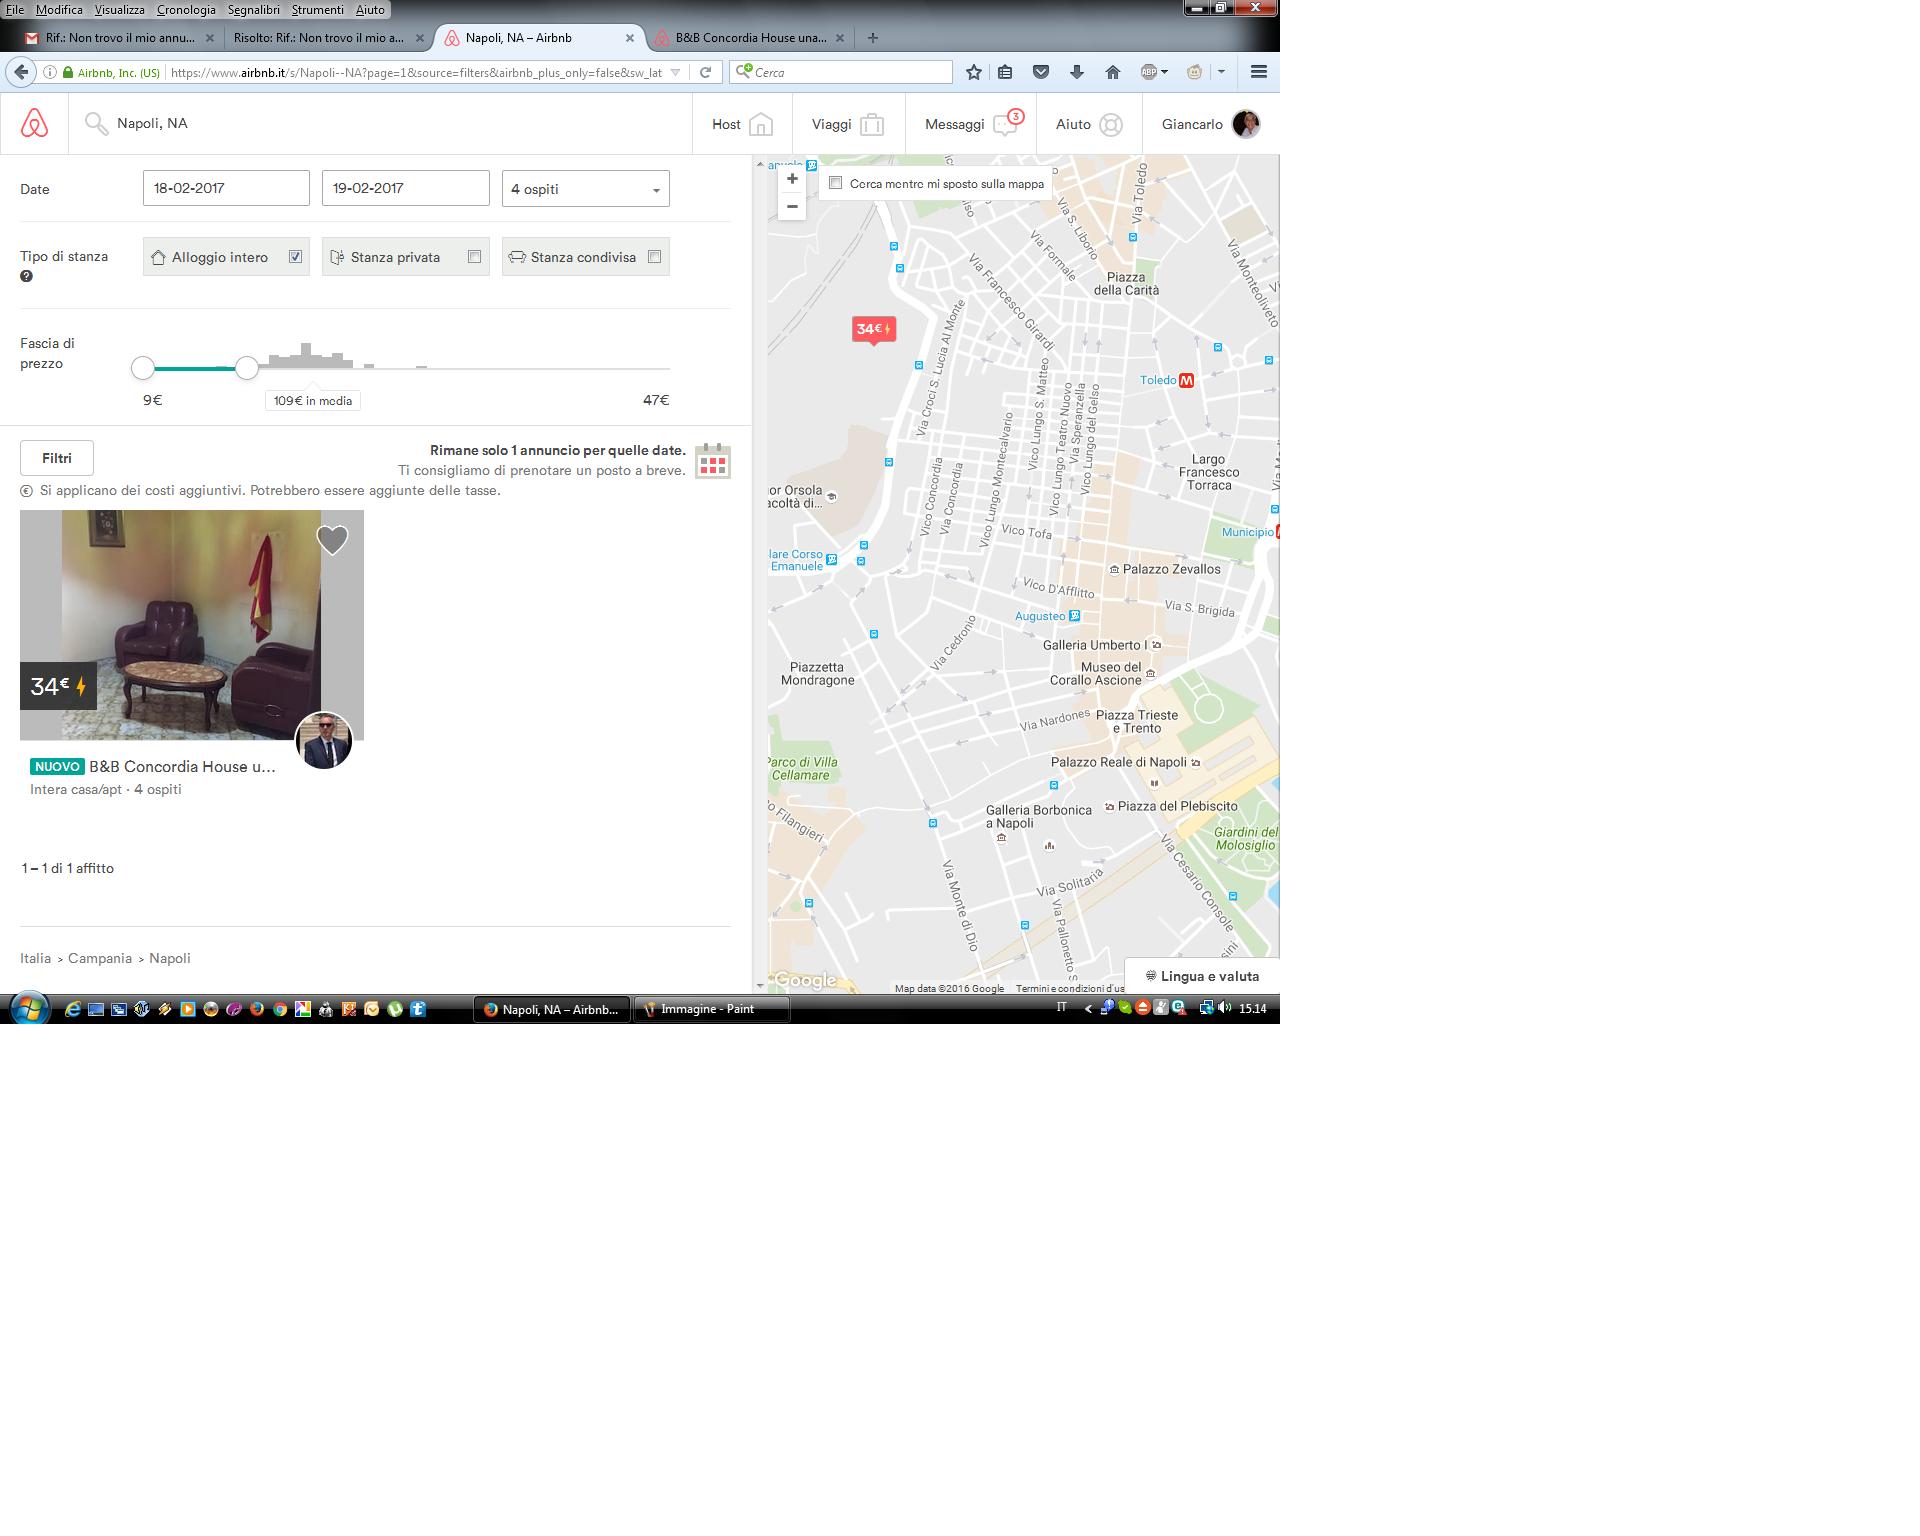Click the check-out date field 19-02-2017
Viewport: 1920px width, 1536px height.
405,188
